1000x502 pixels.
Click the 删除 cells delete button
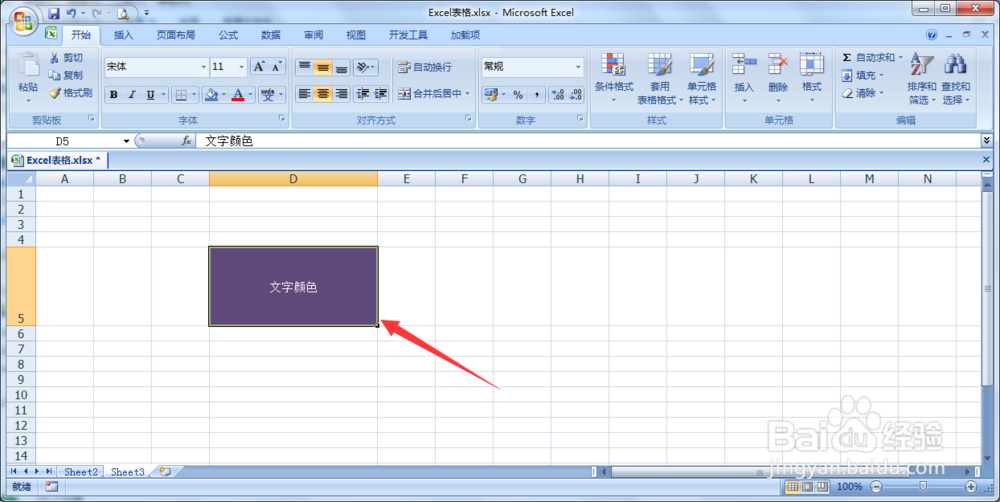[x=777, y=78]
